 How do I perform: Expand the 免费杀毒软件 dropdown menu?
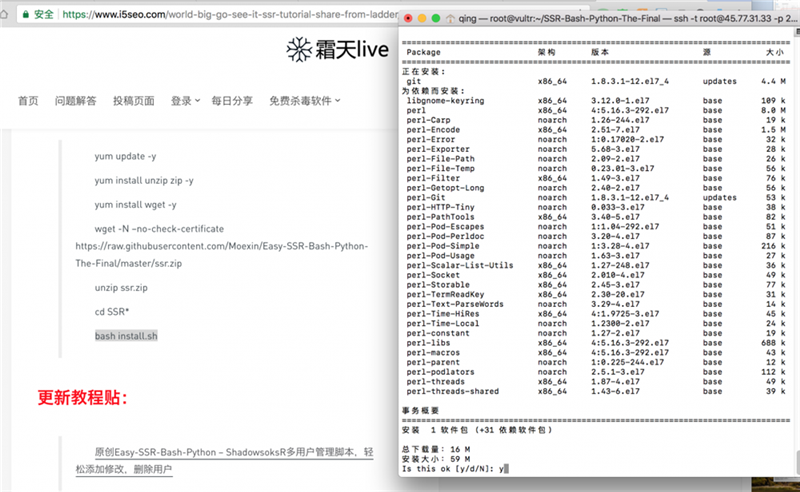[x=305, y=101]
